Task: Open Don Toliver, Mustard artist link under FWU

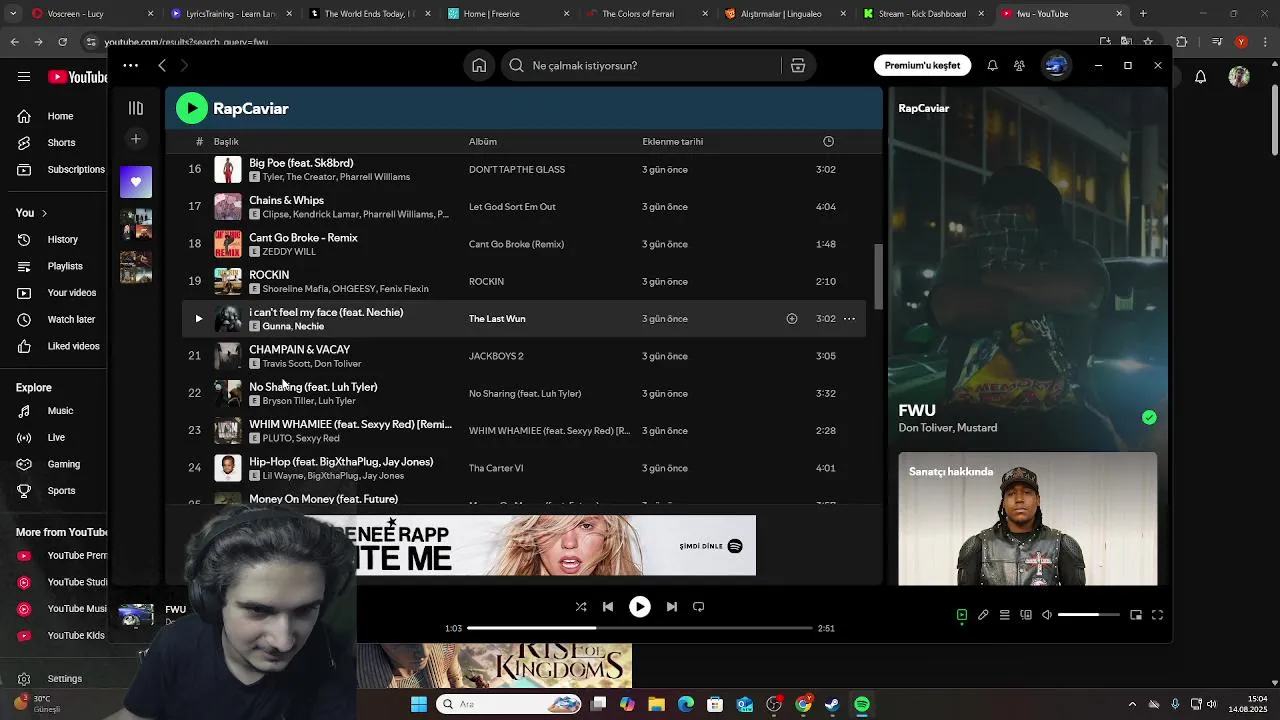Action: [x=947, y=428]
